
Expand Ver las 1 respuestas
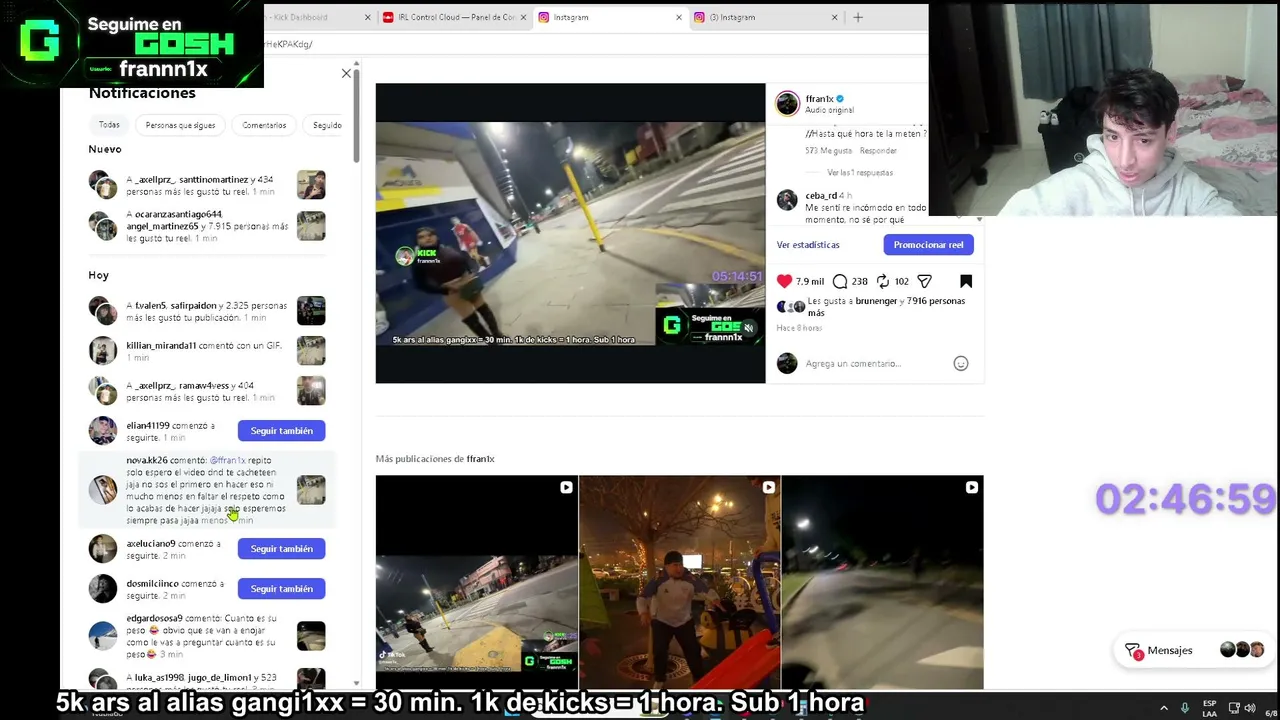[860, 173]
